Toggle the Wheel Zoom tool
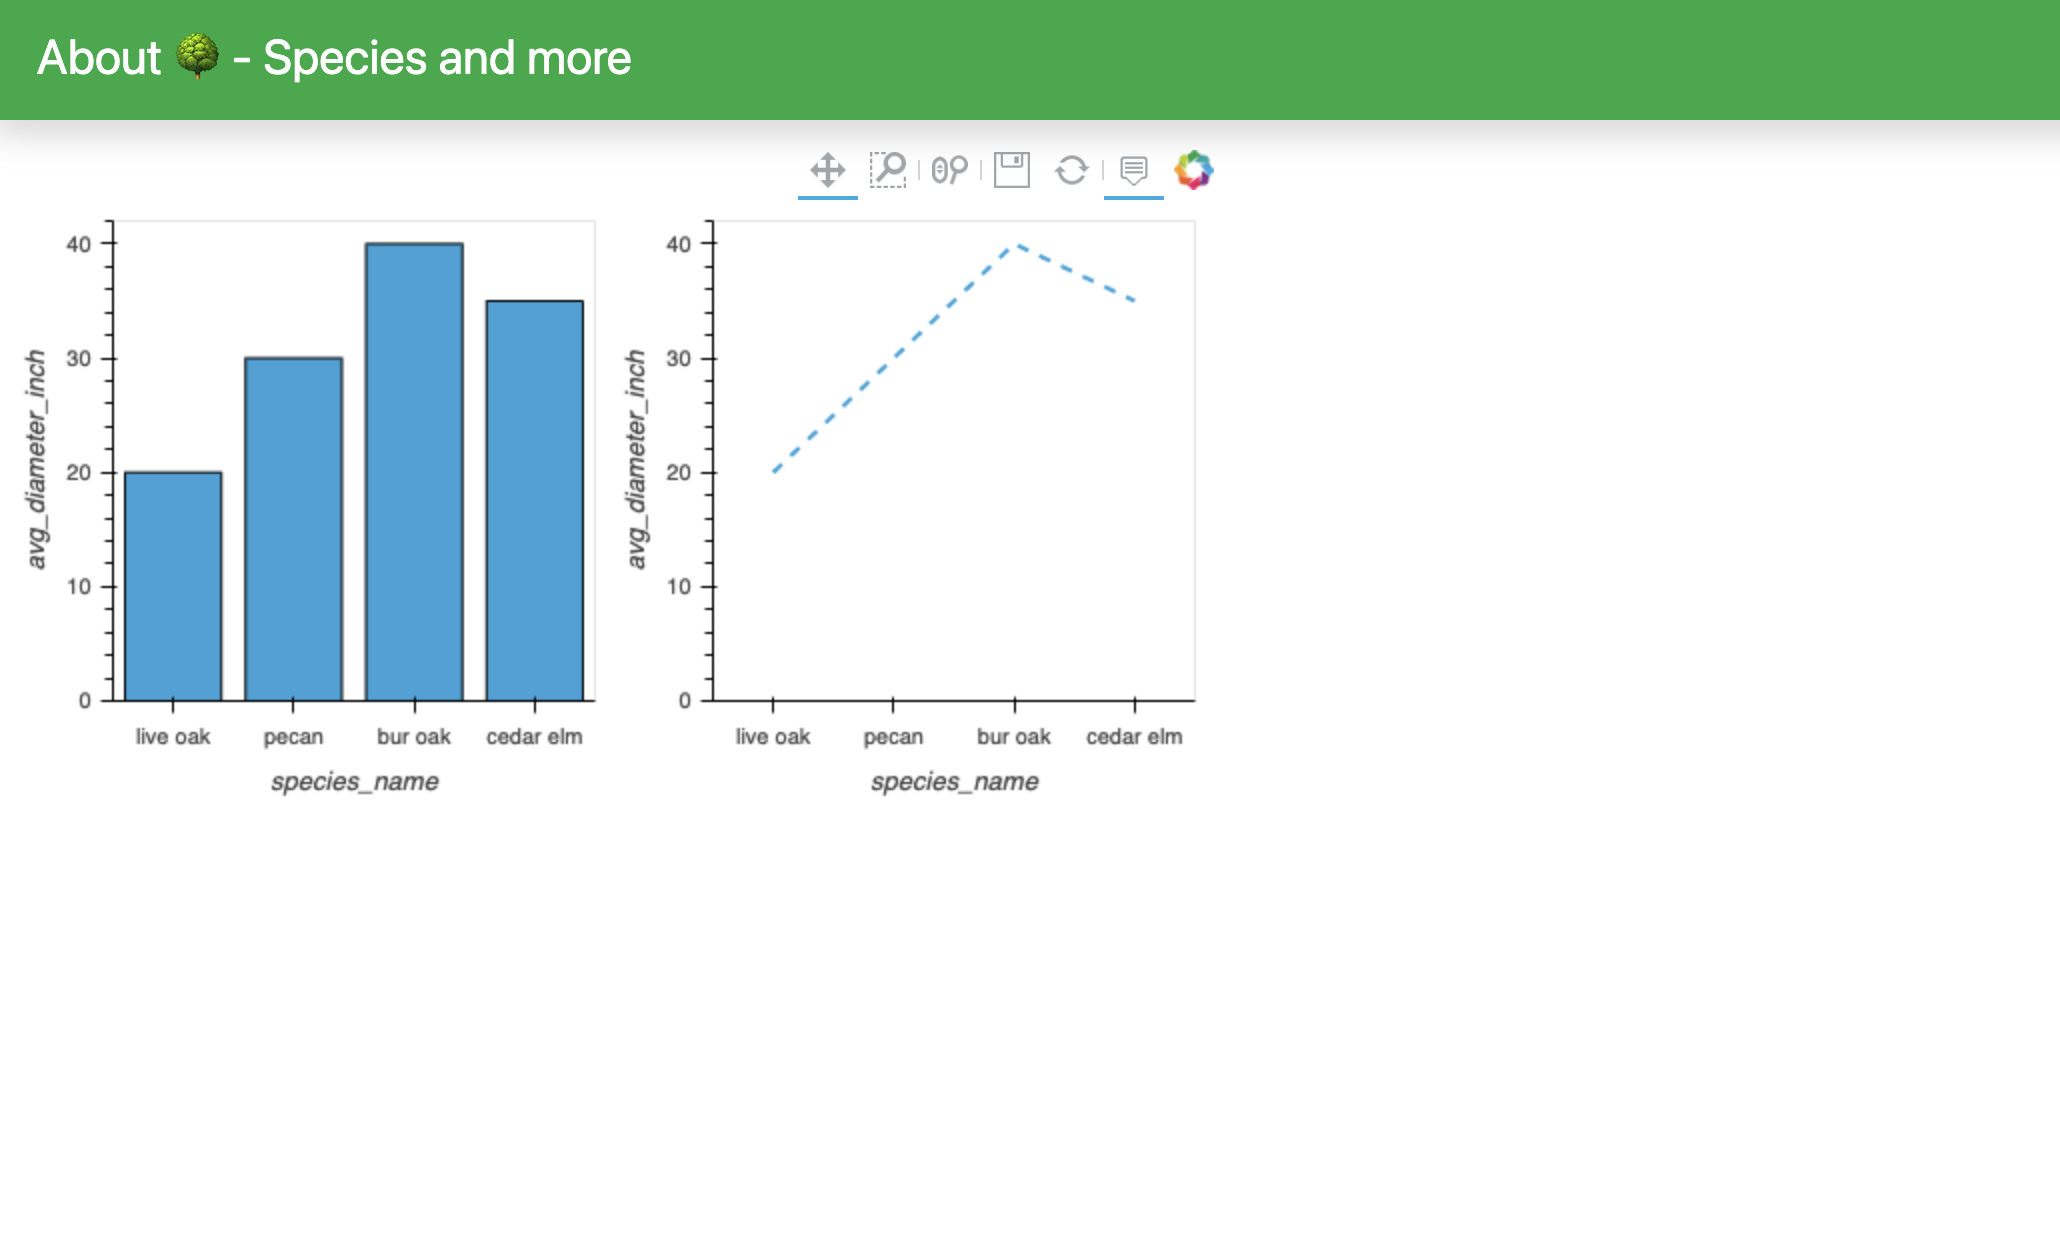The width and height of the screenshot is (2060, 1256). [x=949, y=170]
